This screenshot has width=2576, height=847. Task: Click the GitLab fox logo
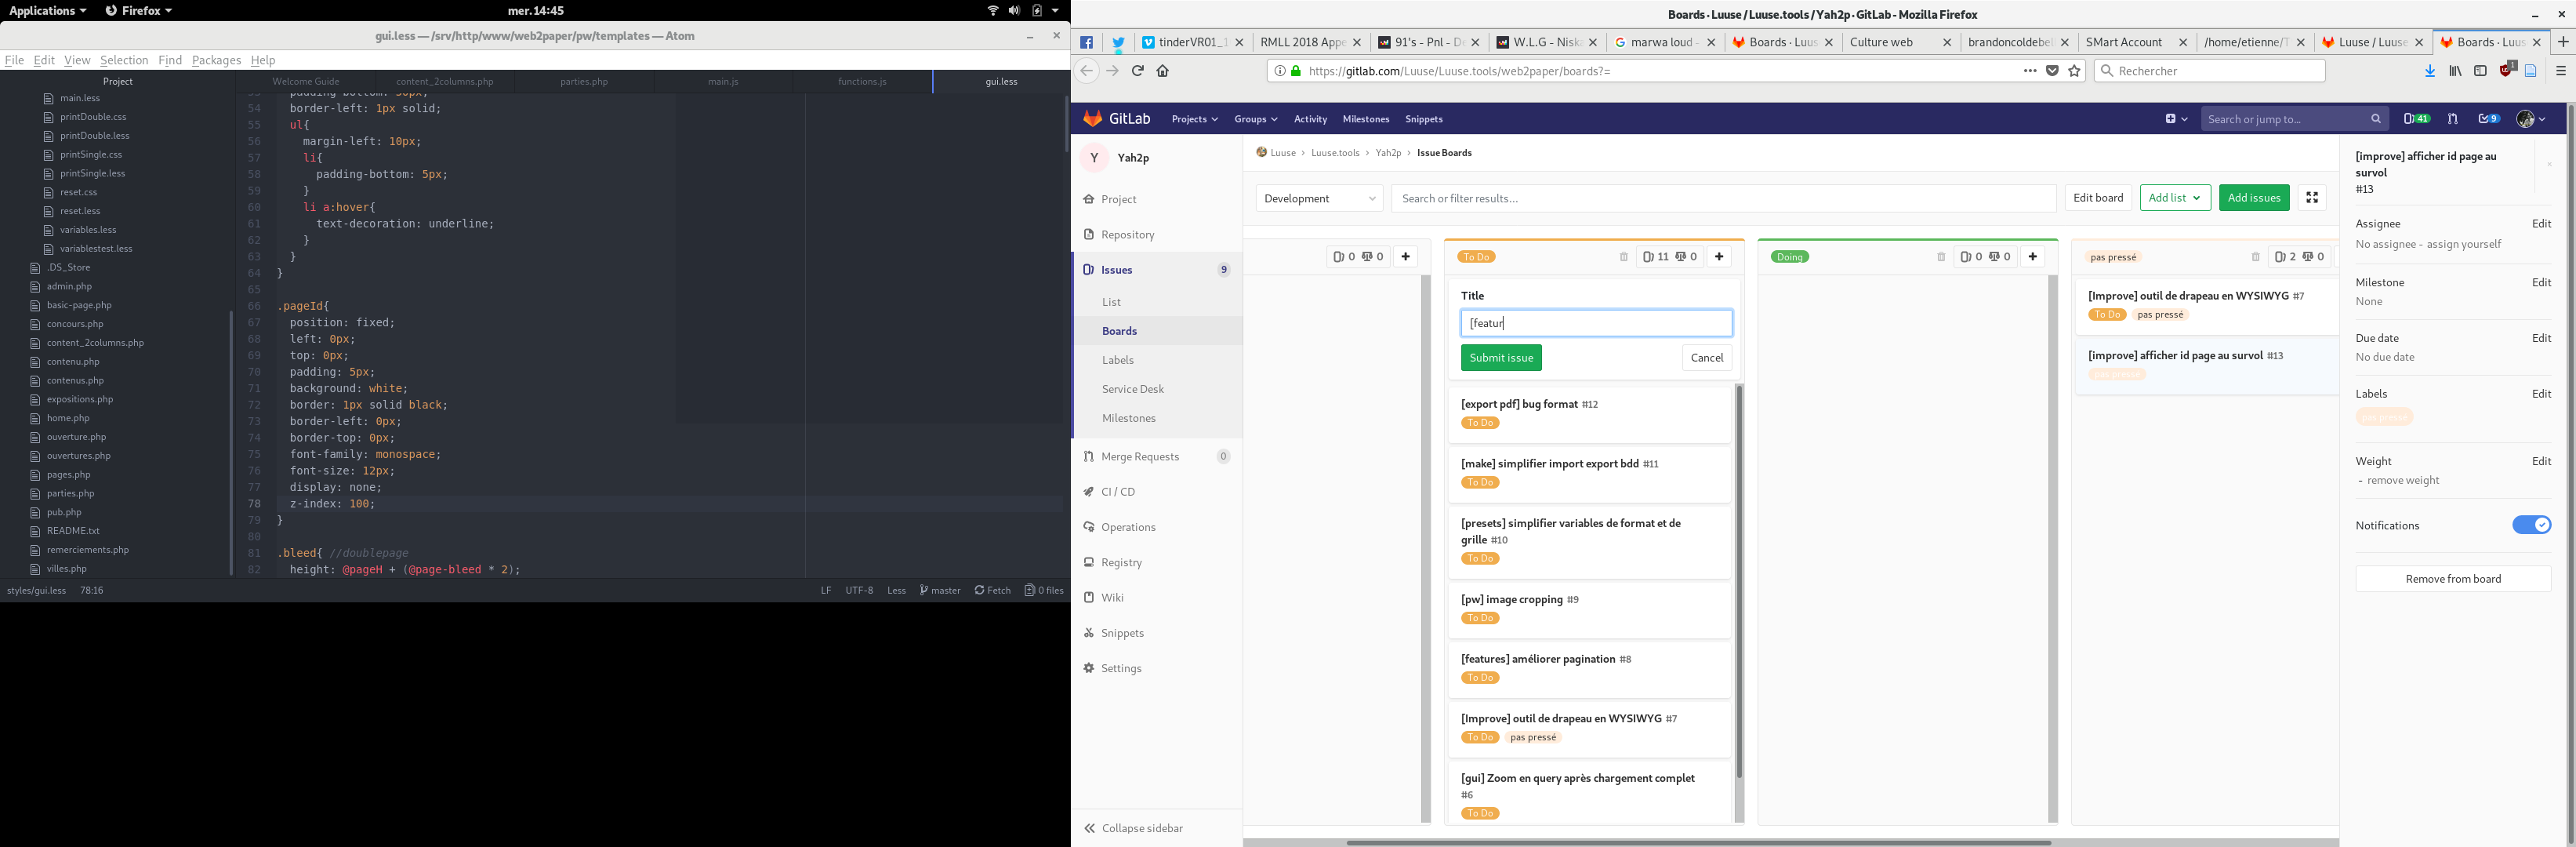pyautogui.click(x=1093, y=119)
